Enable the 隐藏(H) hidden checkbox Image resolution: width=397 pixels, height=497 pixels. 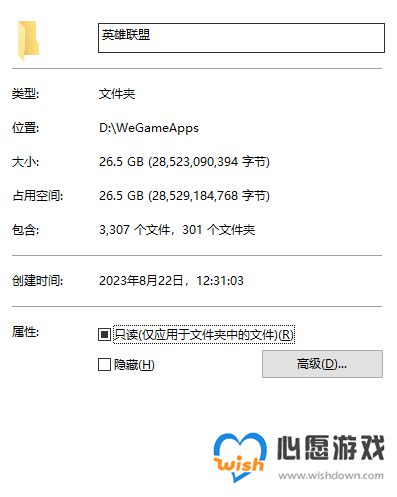click(104, 364)
